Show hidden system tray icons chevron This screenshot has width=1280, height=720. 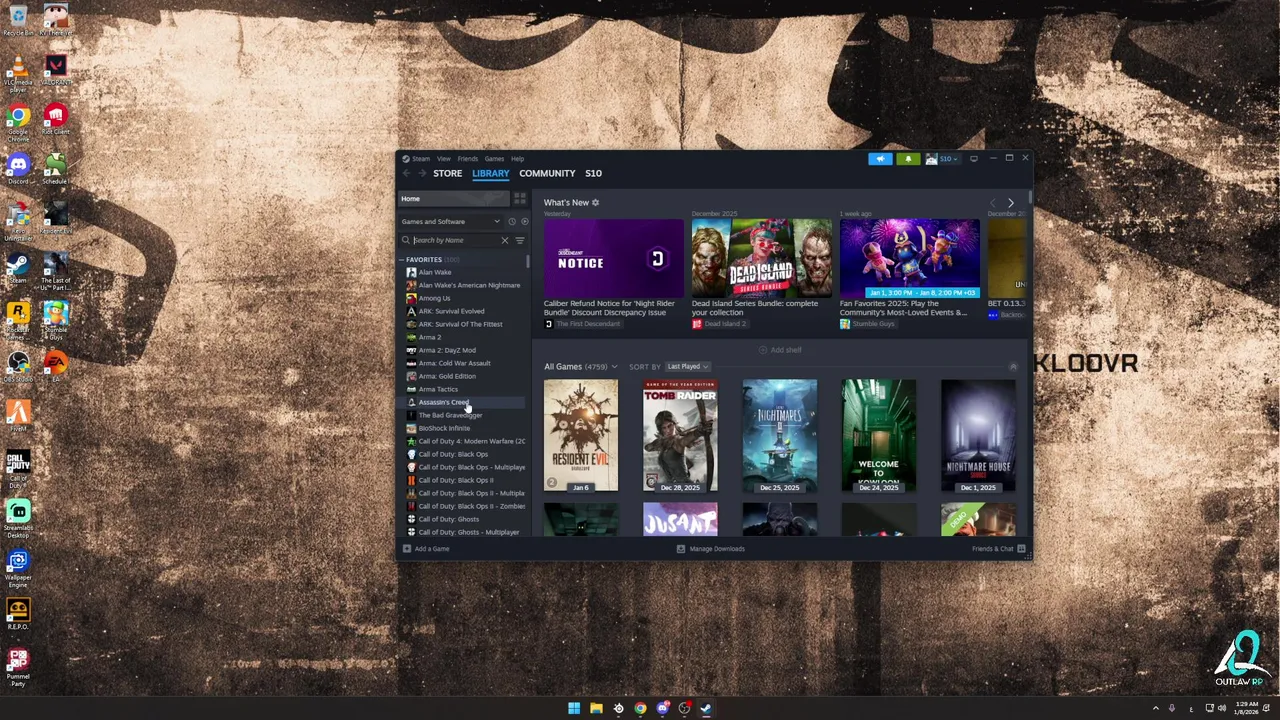[1156, 708]
